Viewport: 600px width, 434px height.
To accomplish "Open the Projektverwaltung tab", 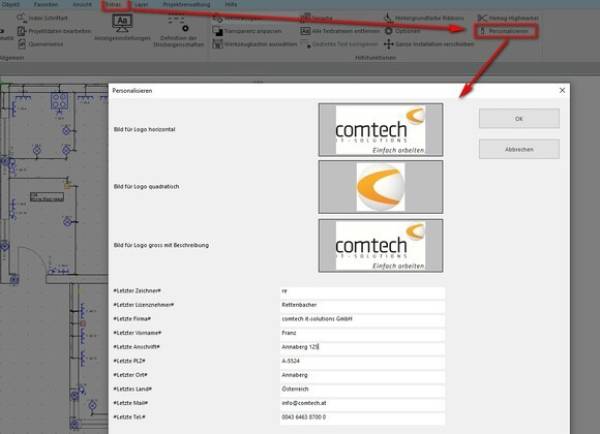I will point(186,5).
